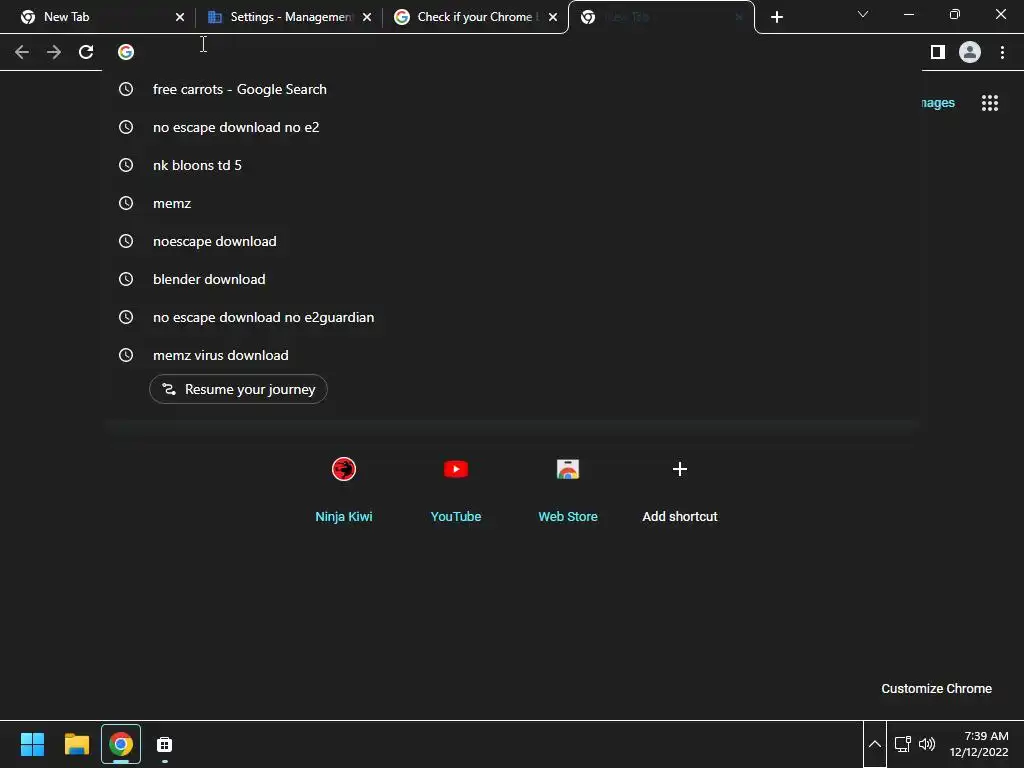The image size is (1024, 768).
Task: Open the Web Store shortcut
Action: pyautogui.click(x=568, y=490)
